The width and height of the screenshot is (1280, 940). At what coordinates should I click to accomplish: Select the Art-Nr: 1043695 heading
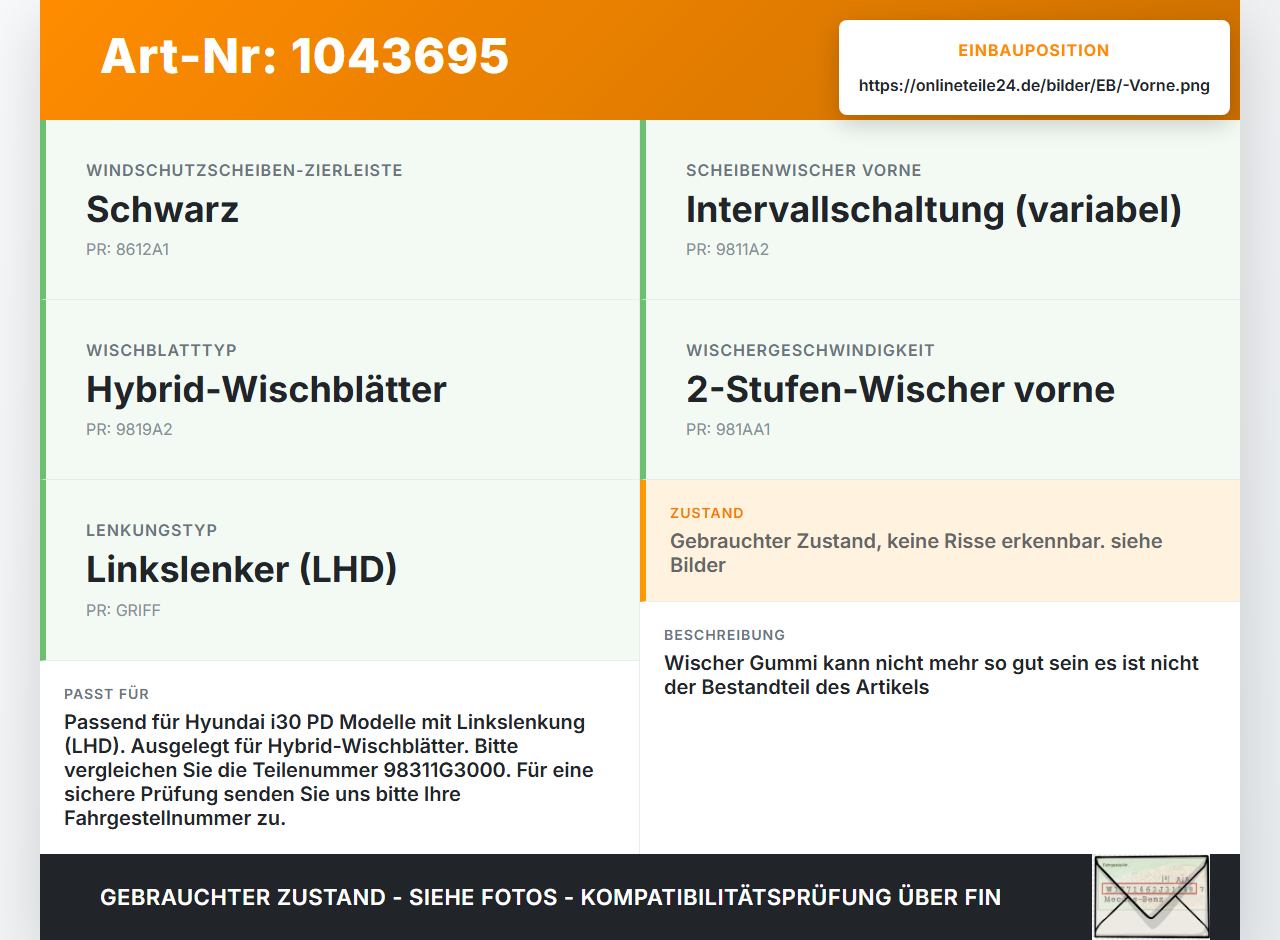[x=305, y=56]
